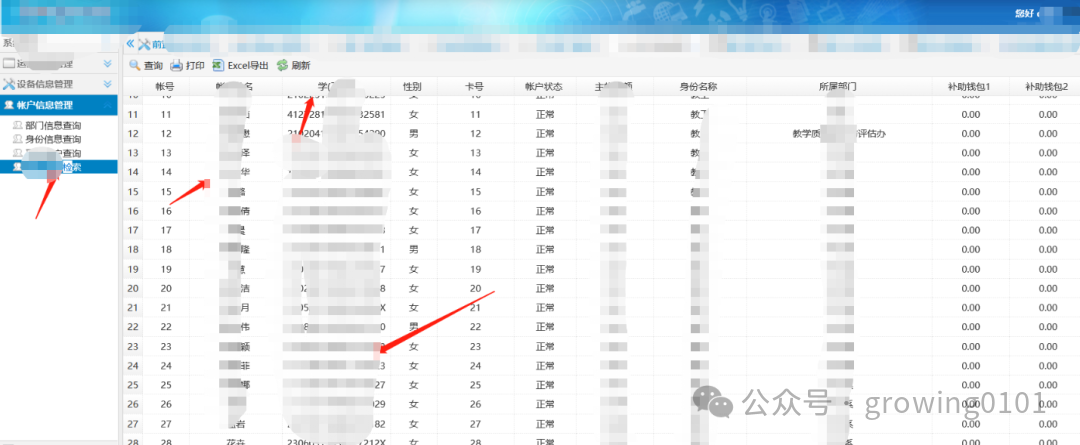The width and height of the screenshot is (1080, 445).
Task: Refresh the list using 刷新
Action: [x=293, y=65]
